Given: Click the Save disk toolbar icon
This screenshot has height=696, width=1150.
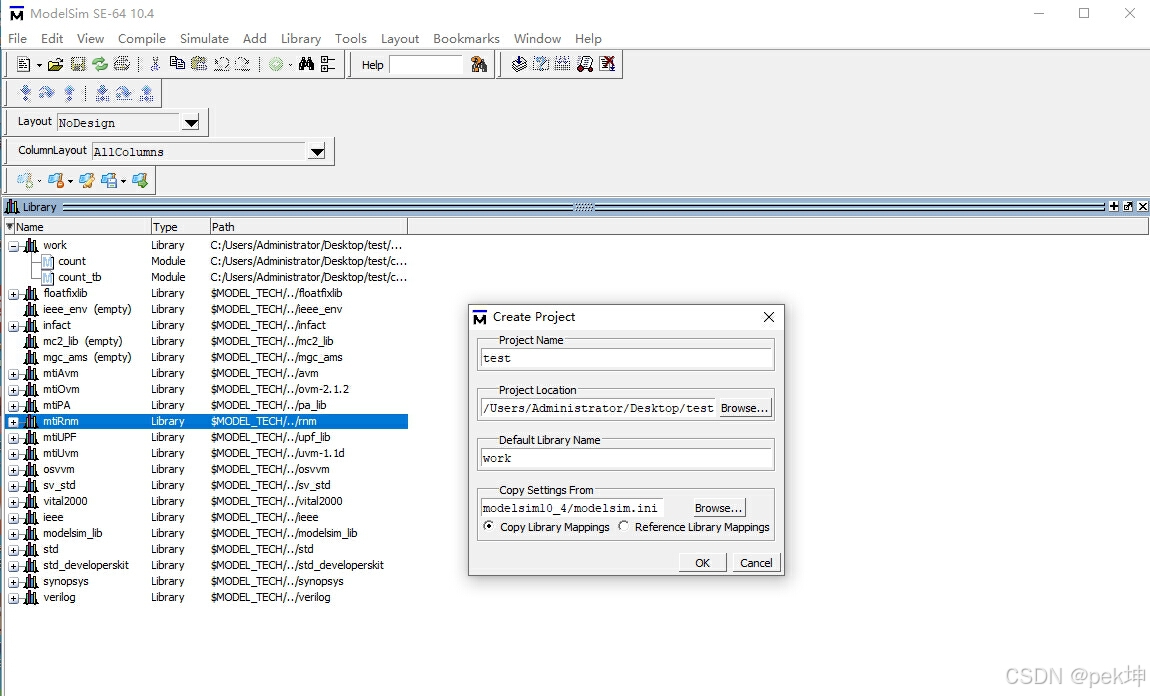Looking at the screenshot, I should (78, 65).
